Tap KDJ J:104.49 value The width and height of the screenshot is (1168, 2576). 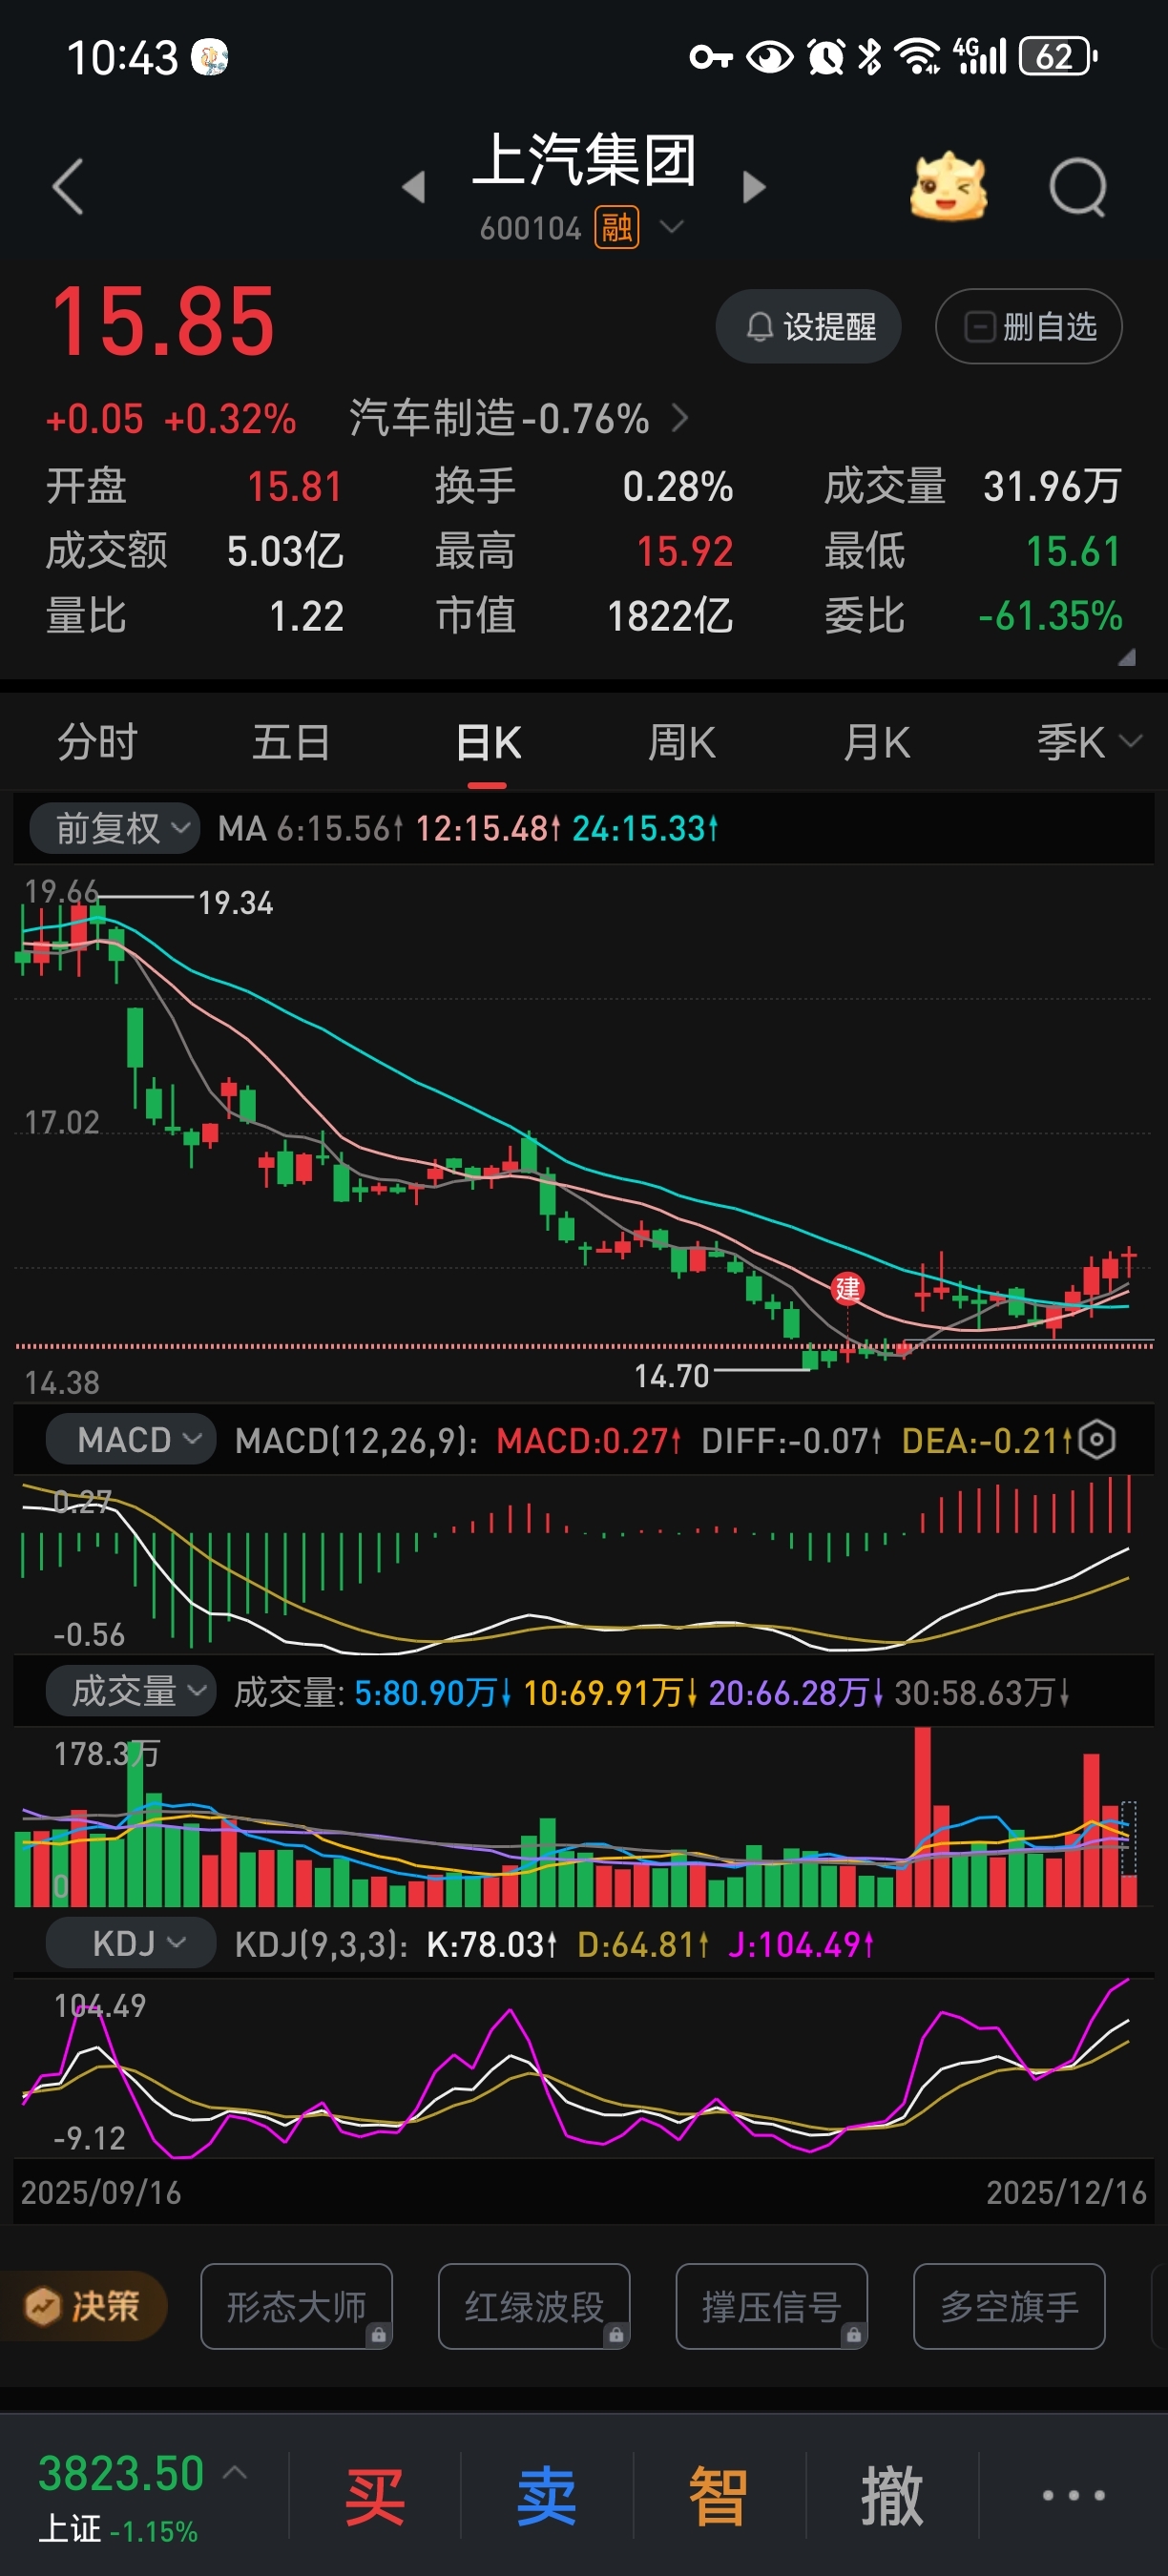pyautogui.click(x=801, y=1944)
